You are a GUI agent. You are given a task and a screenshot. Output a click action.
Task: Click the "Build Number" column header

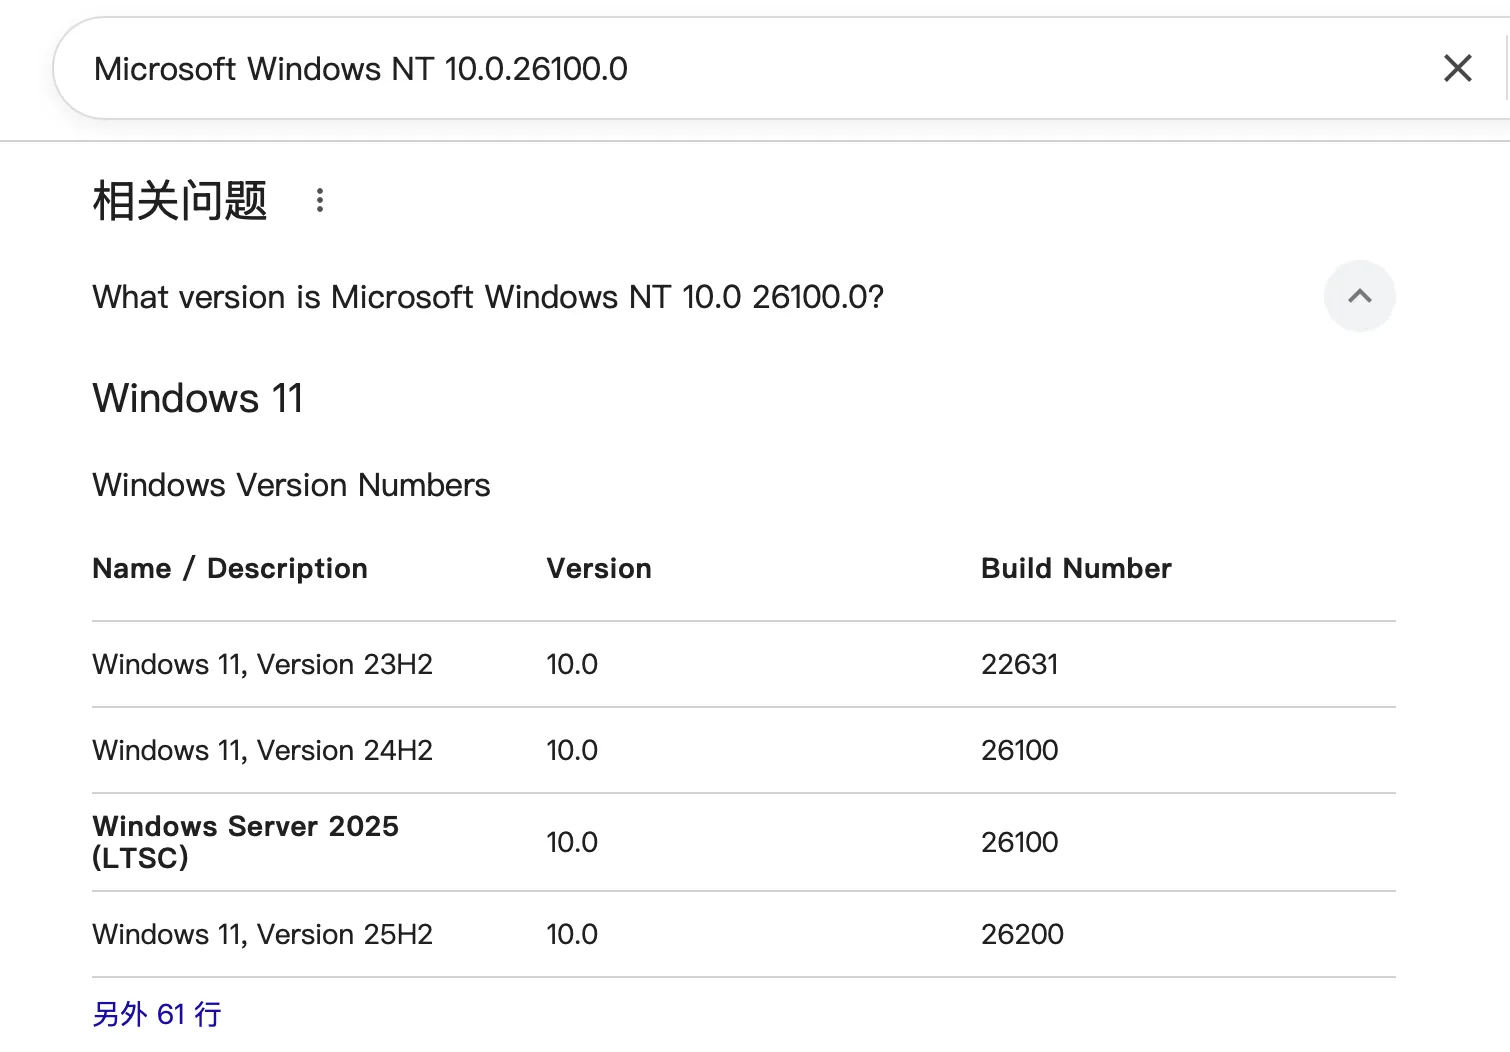pos(1076,568)
